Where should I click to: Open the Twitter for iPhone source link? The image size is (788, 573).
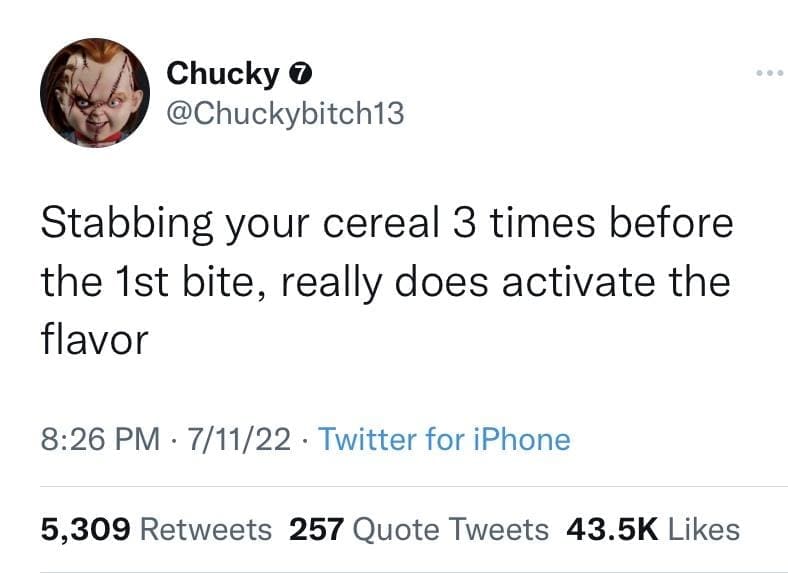[x=443, y=439]
